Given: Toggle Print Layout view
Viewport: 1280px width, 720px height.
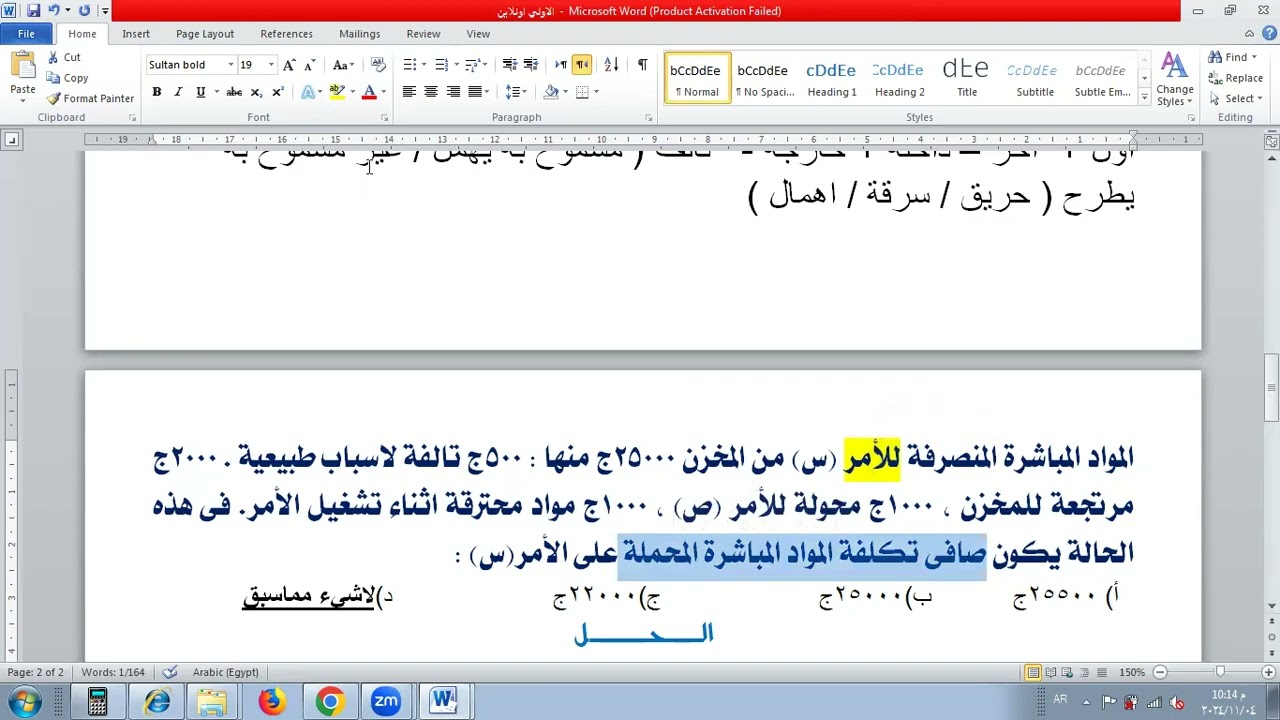Looking at the screenshot, I should click(x=1033, y=672).
